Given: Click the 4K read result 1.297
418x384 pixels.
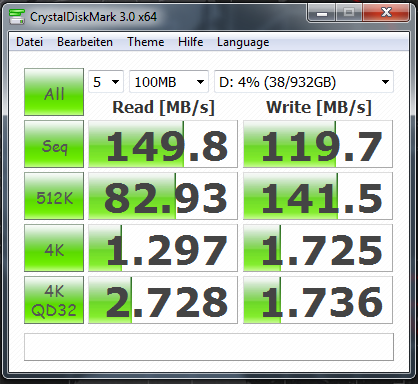Looking at the screenshot, I should 163,248.
